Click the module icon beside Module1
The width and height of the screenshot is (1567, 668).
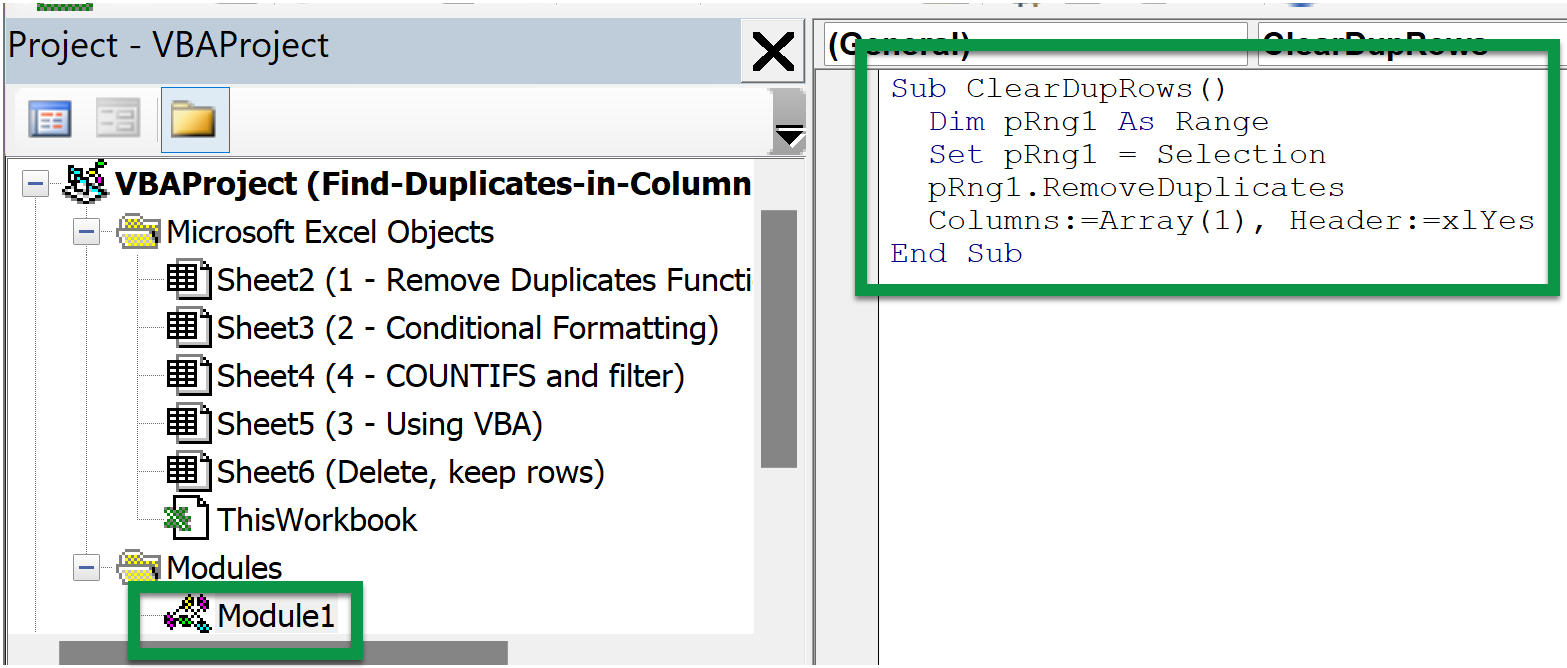190,615
